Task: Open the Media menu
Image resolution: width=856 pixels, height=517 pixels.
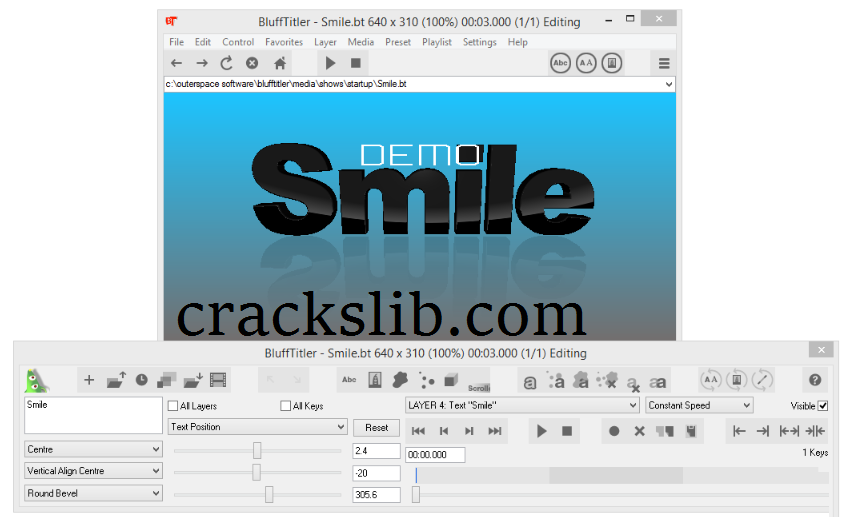Action: coord(361,42)
